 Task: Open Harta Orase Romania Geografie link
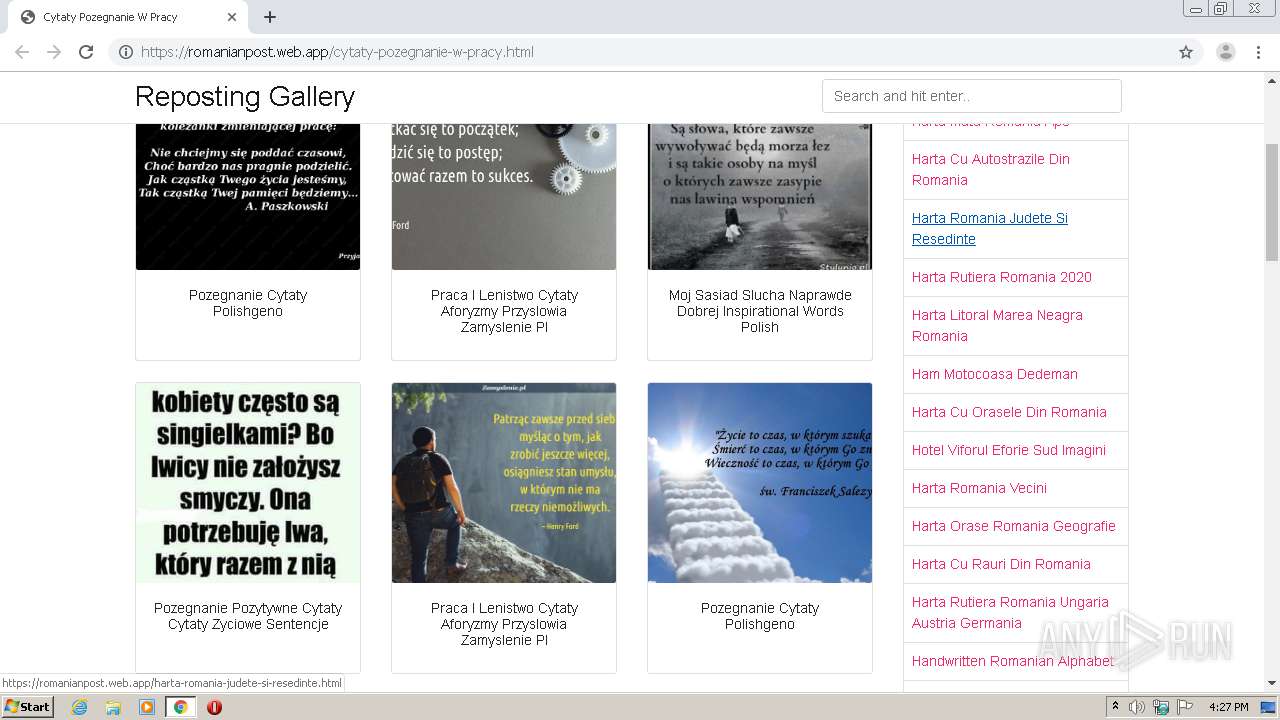click(x=1014, y=526)
